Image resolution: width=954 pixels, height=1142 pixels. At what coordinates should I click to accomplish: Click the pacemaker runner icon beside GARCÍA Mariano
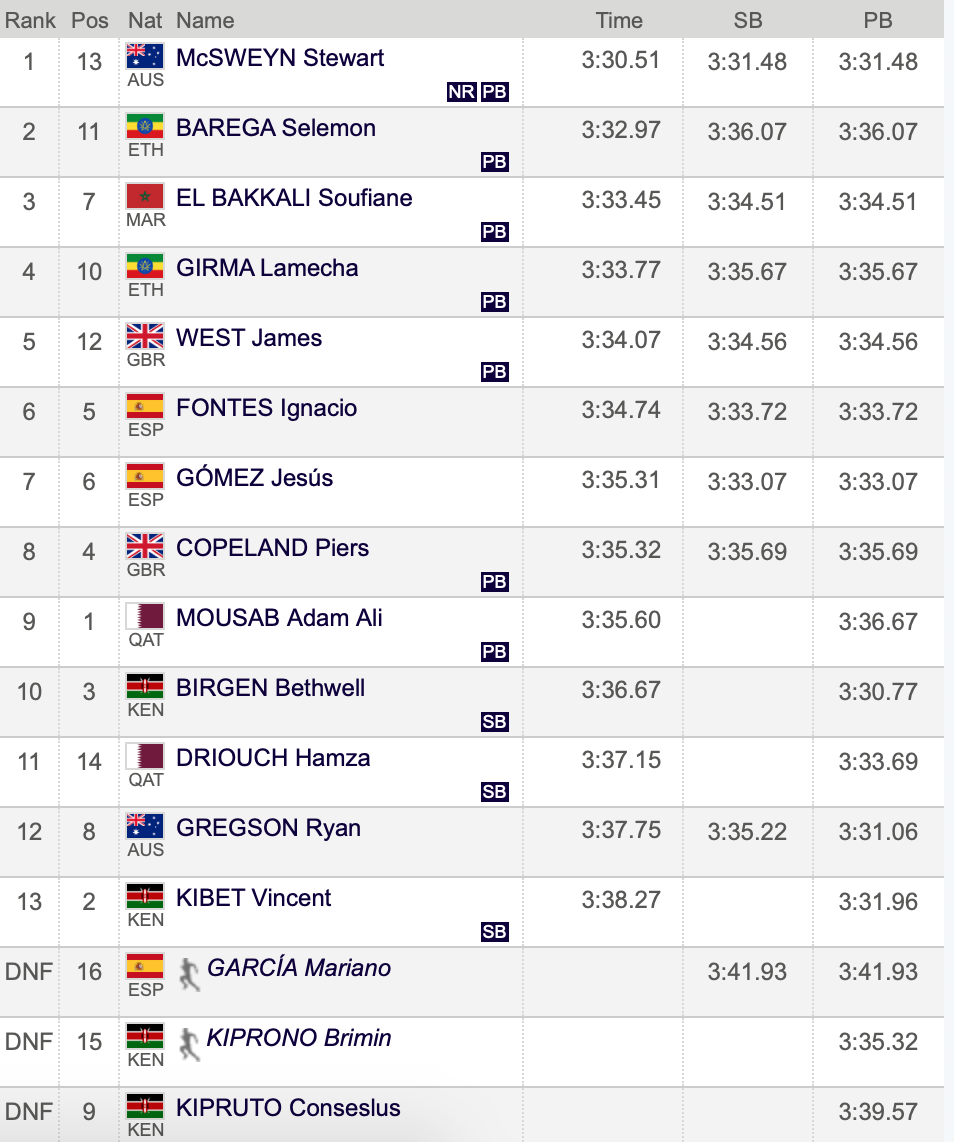[x=189, y=974]
